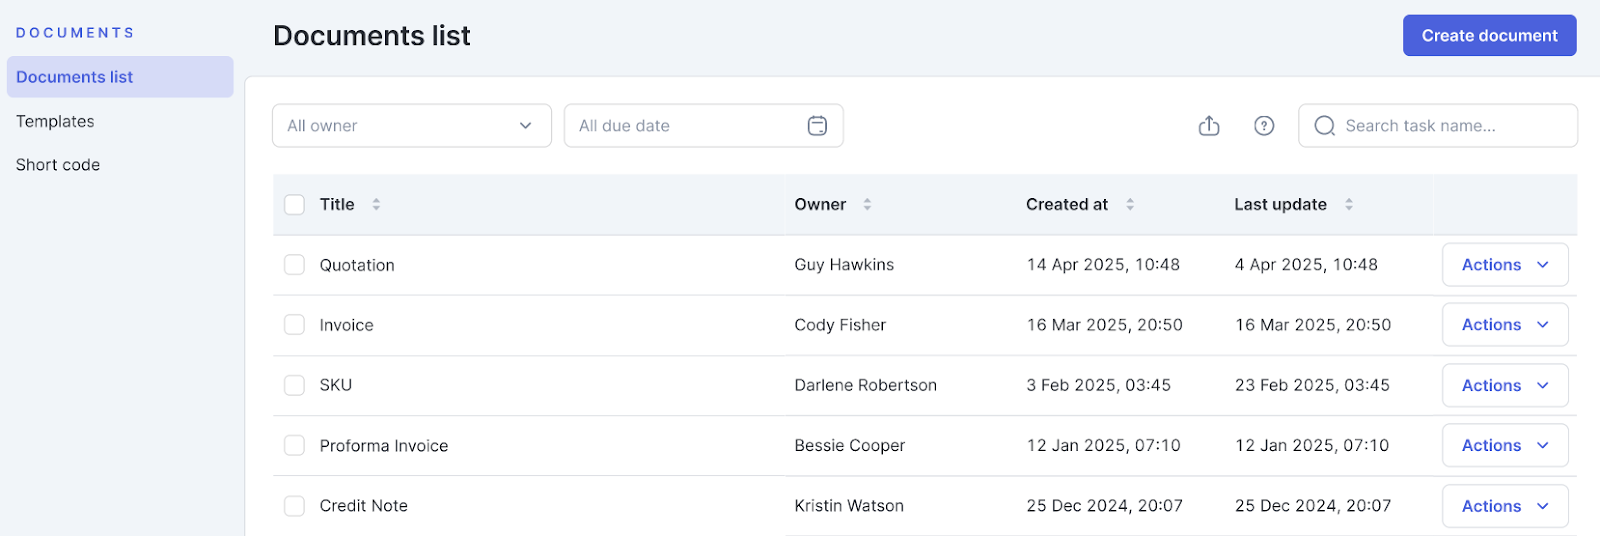Sort by Last update column arrows
1600x536 pixels.
pyautogui.click(x=1349, y=204)
